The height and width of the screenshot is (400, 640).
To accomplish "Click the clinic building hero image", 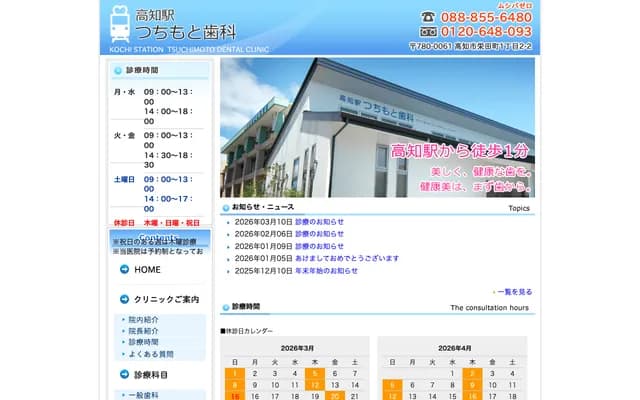I will click(377, 127).
